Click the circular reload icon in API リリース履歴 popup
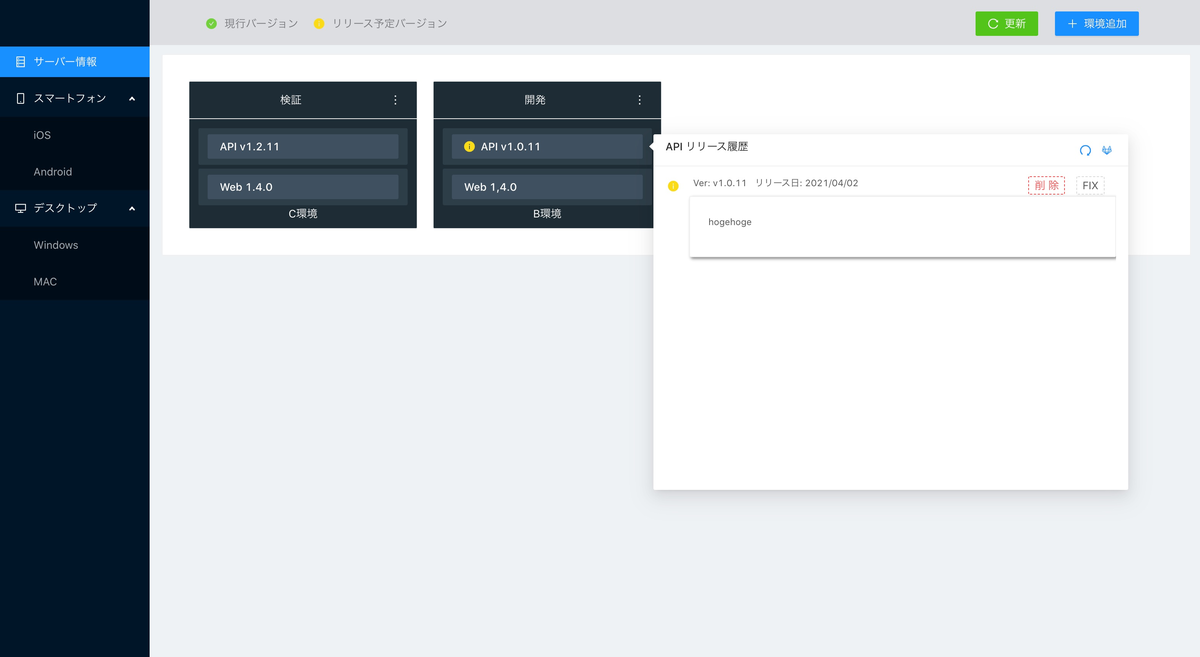The height and width of the screenshot is (657, 1200). (1085, 150)
